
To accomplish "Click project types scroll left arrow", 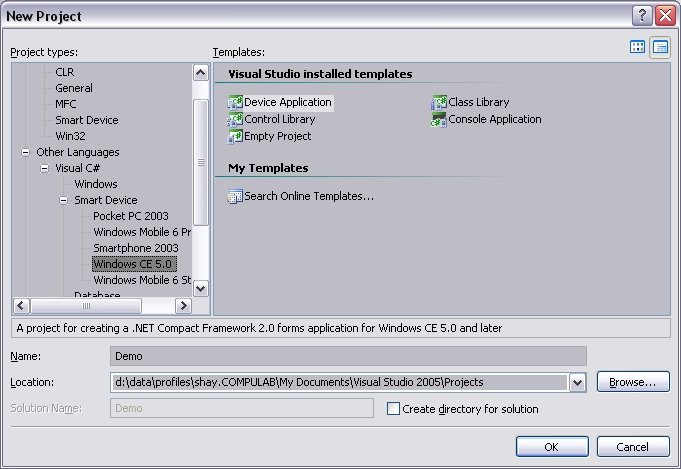I will [21, 306].
